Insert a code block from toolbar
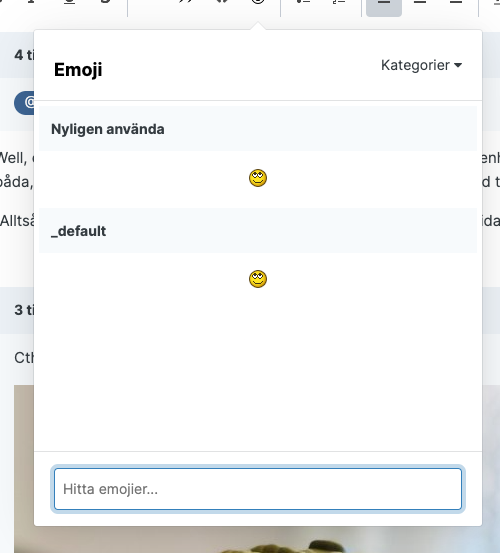Image resolution: width=500 pixels, height=553 pixels. click(x=222, y=2)
